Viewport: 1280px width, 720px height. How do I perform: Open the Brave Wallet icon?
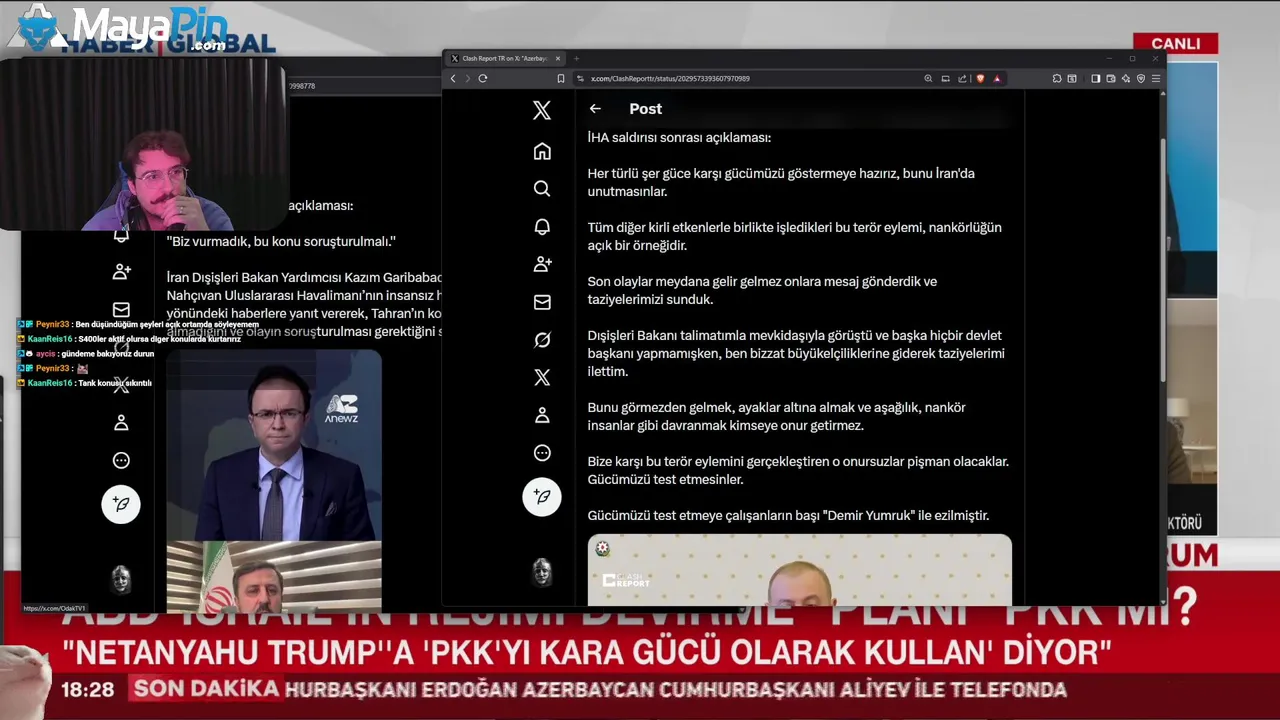(1111, 78)
